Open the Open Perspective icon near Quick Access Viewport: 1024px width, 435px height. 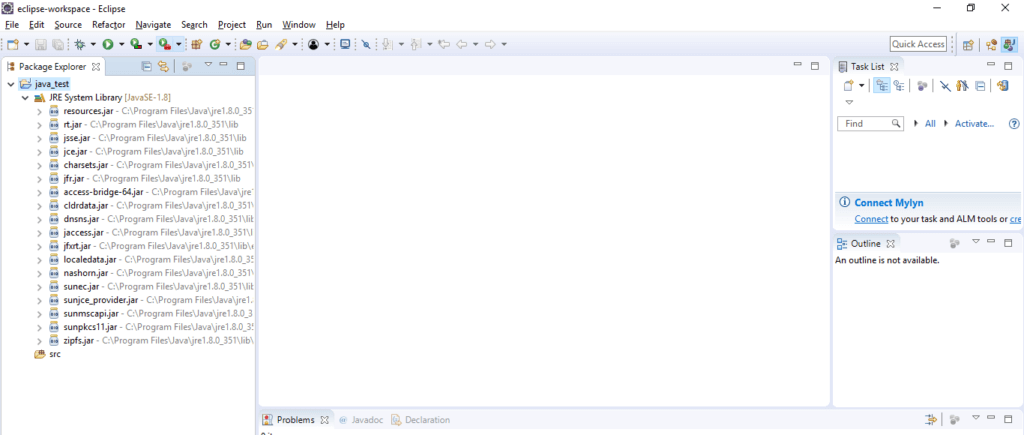point(968,44)
